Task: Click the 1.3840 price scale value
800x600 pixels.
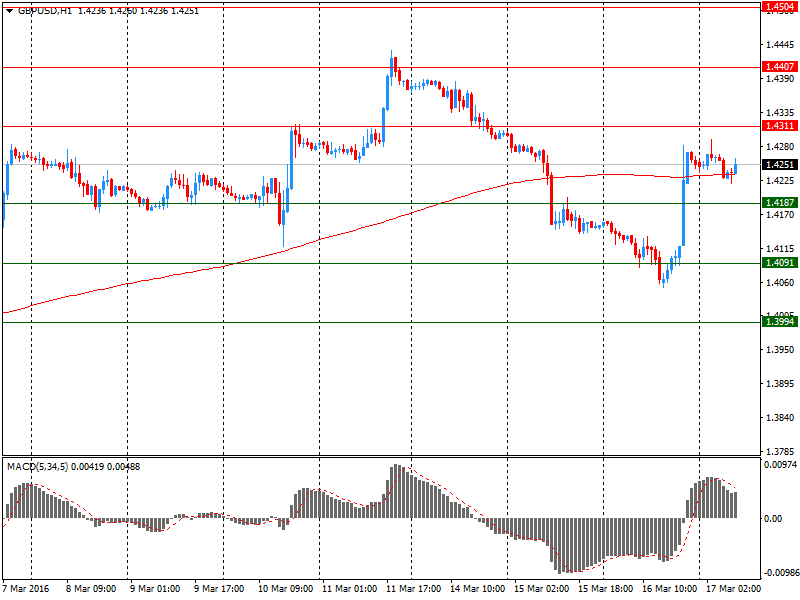Action: click(781, 417)
